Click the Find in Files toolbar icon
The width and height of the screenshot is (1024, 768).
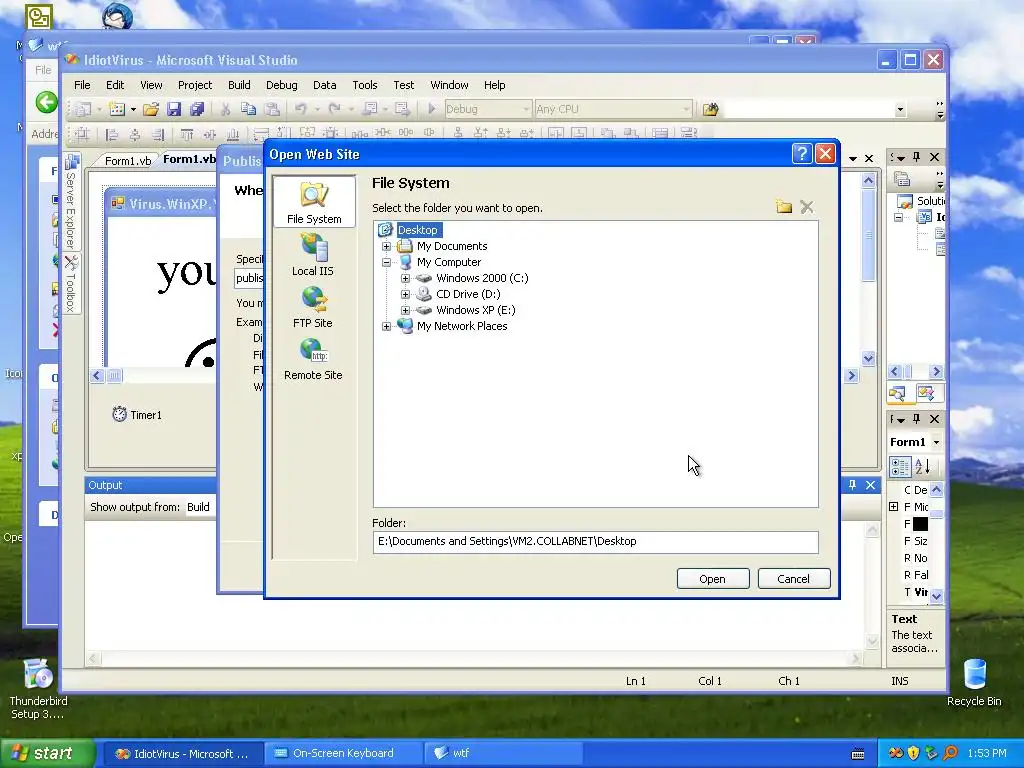click(x=711, y=109)
